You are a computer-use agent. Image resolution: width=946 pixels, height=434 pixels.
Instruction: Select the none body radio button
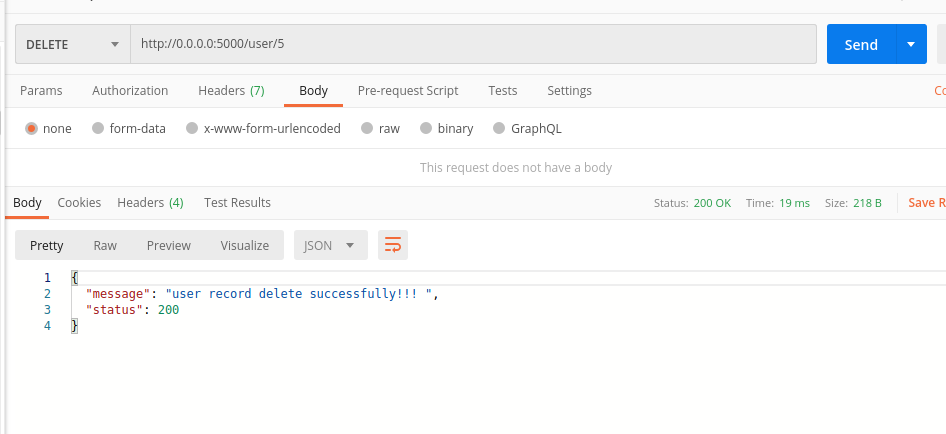click(x=31, y=128)
